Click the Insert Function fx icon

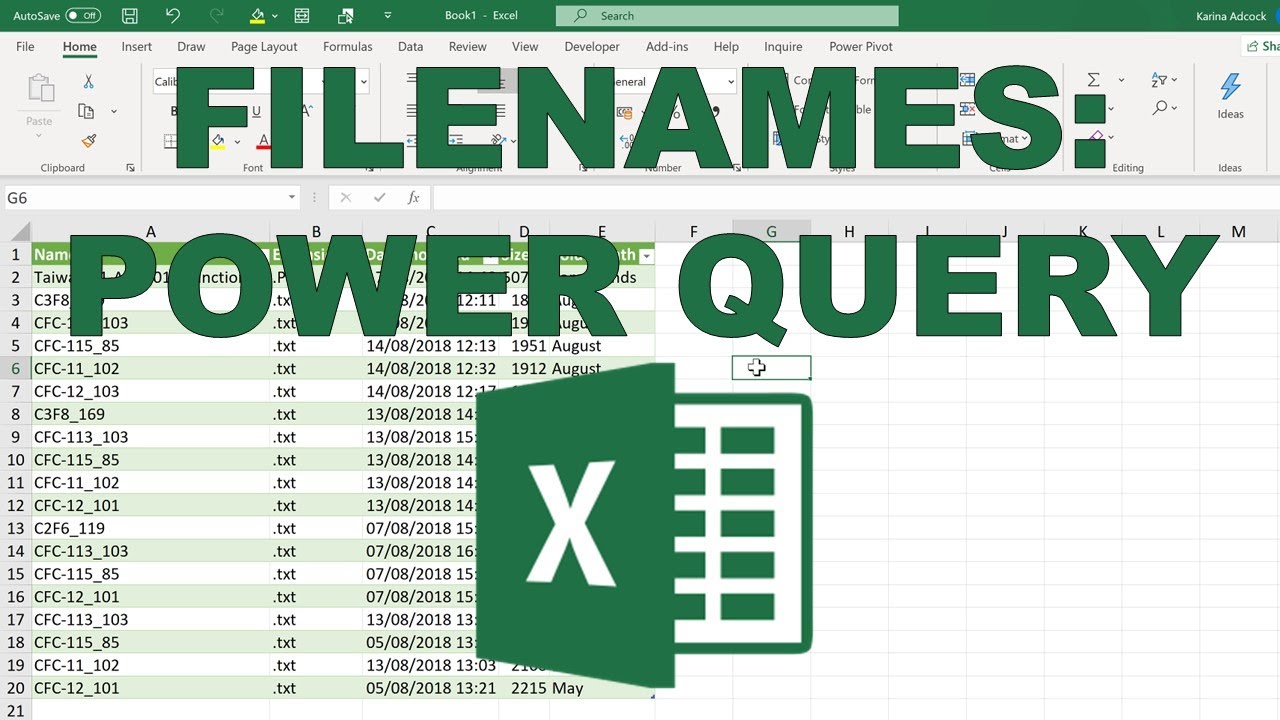(413, 198)
